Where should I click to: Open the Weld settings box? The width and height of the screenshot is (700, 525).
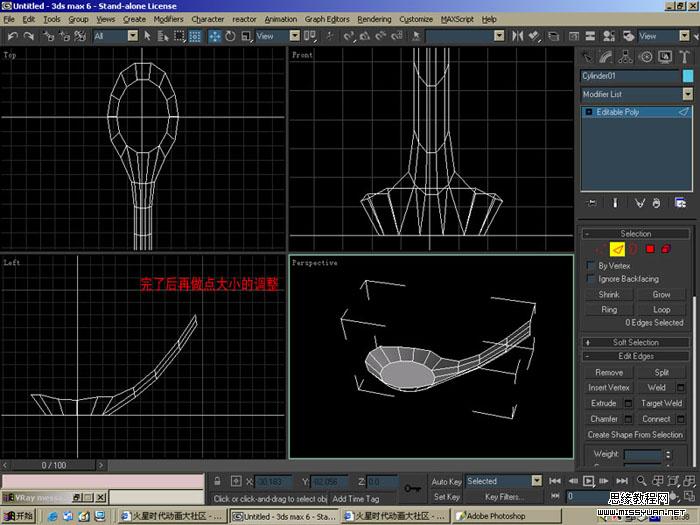pyautogui.click(x=680, y=388)
